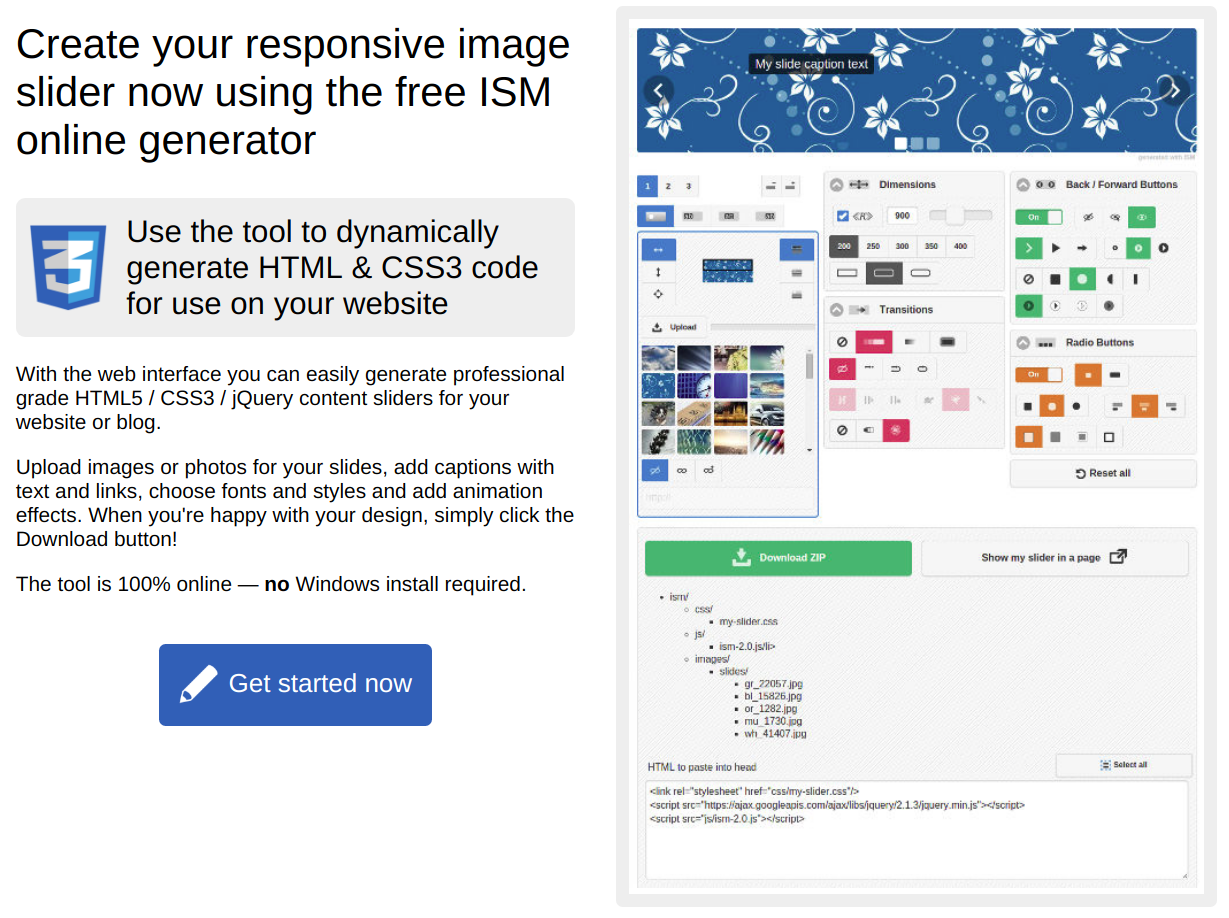
Task: Set slider height to 400
Action: (x=960, y=246)
